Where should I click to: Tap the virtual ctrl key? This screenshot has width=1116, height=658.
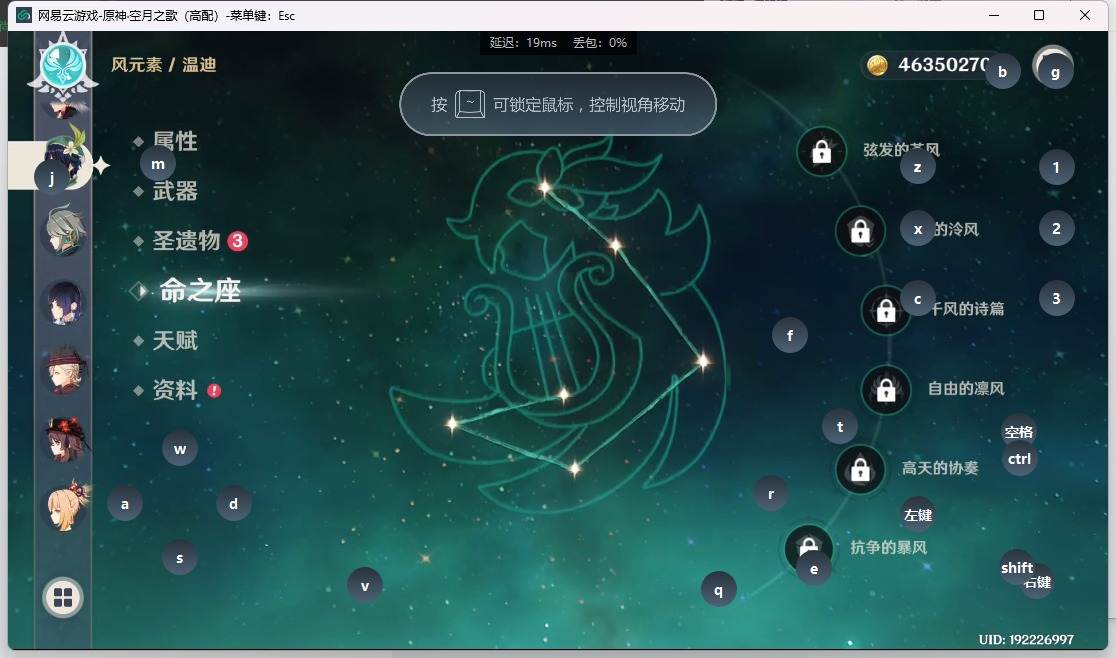(x=1019, y=459)
